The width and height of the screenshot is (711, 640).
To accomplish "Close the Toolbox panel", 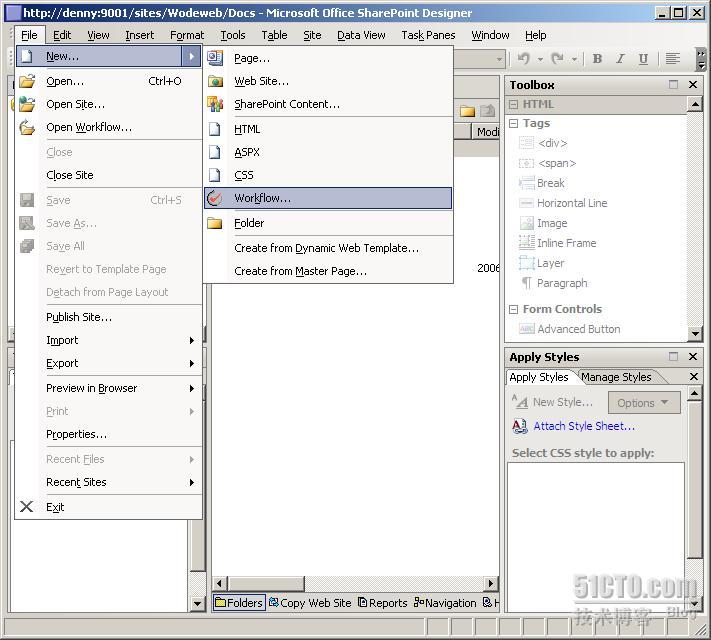I will [693, 85].
